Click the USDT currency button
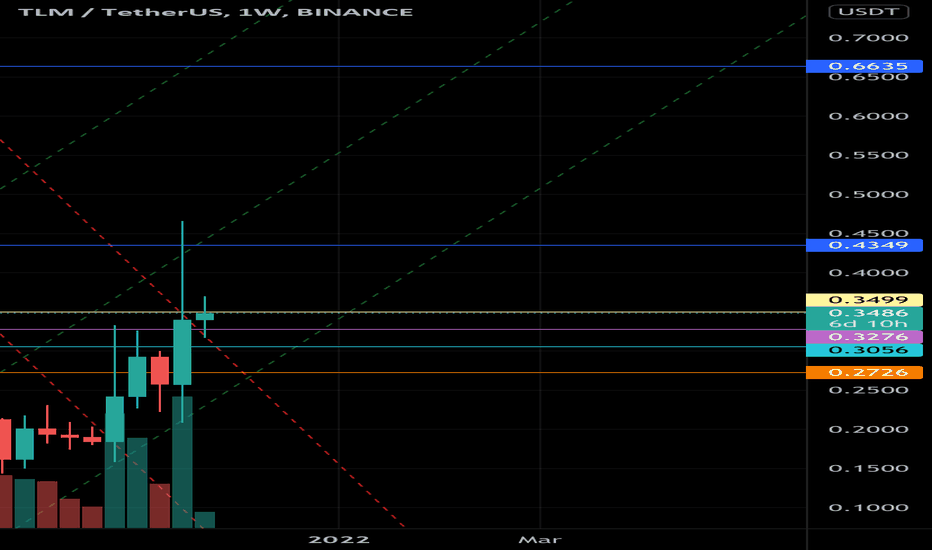 coord(868,12)
